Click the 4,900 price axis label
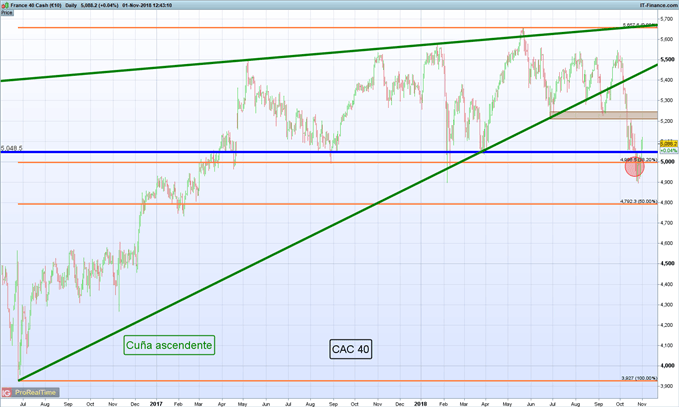Screen dimensions: 679x407 pyautogui.click(x=667, y=182)
